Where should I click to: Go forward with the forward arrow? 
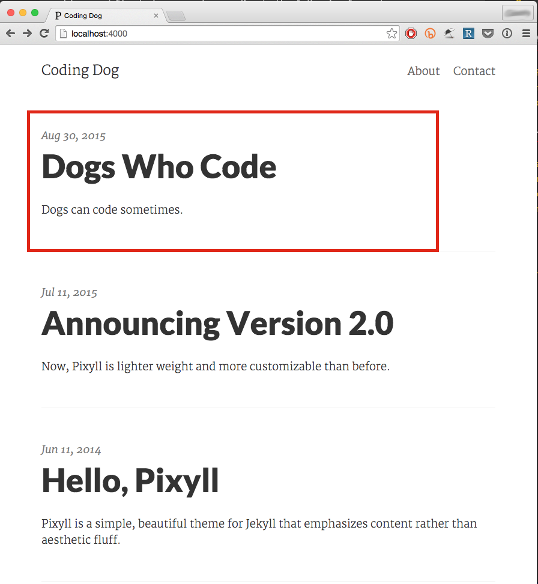click(x=27, y=34)
